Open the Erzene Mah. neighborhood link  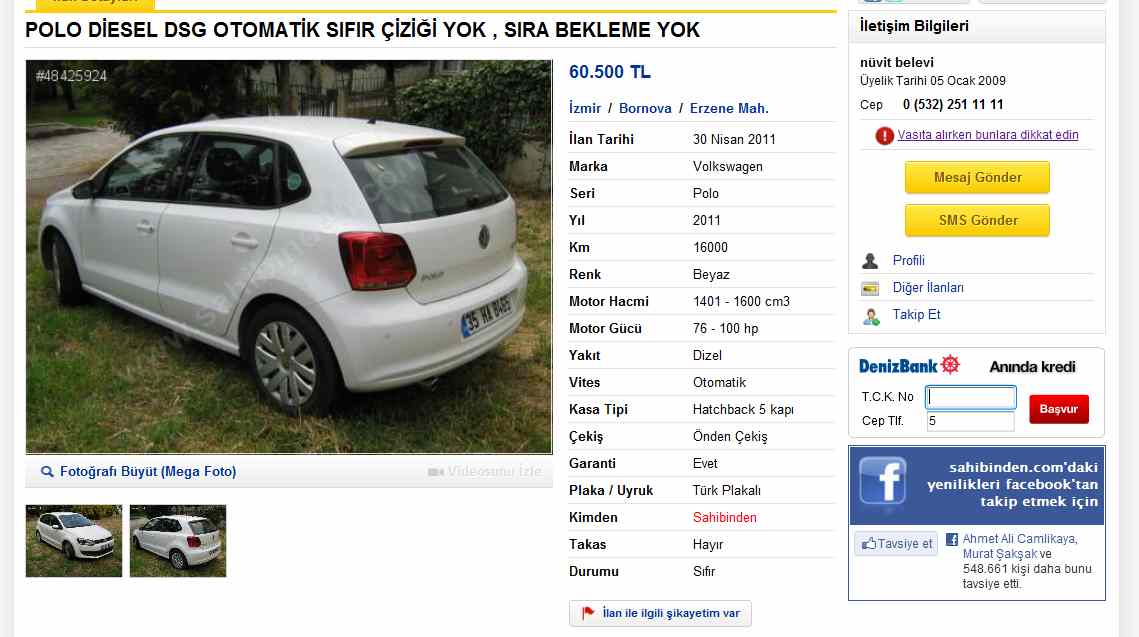[729, 108]
